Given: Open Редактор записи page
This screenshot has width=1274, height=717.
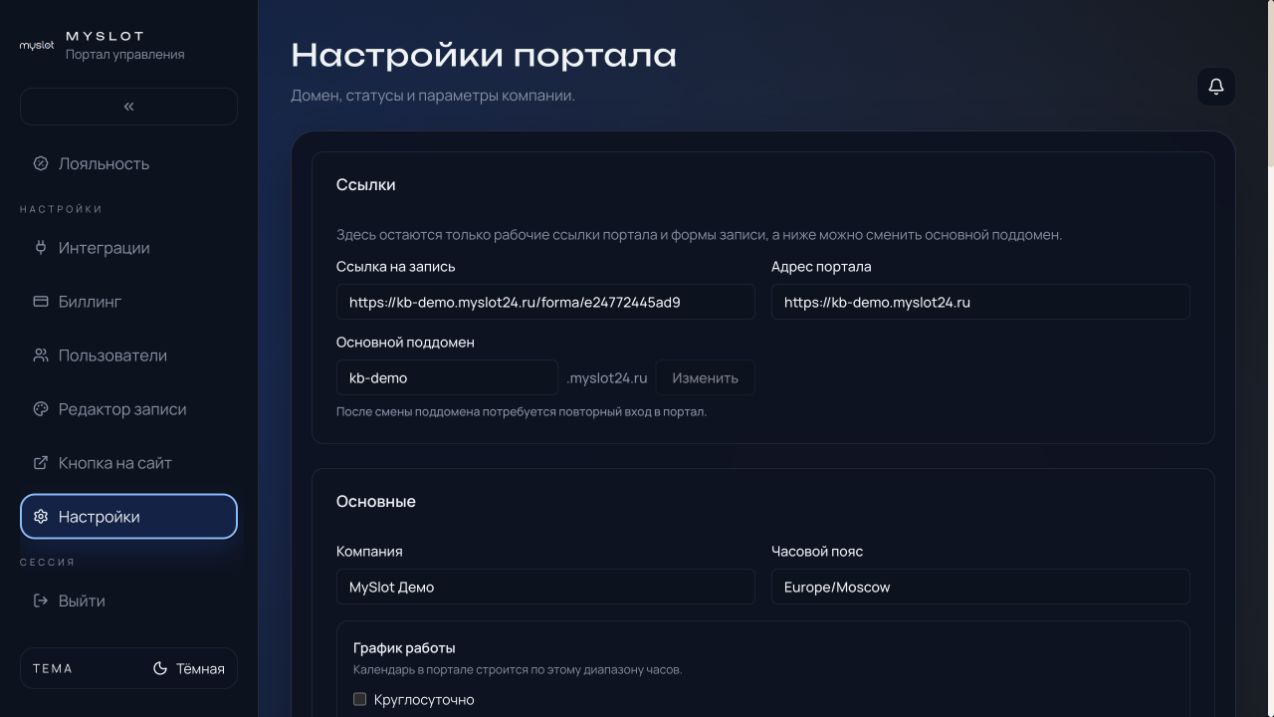Looking at the screenshot, I should click(x=129, y=409).
